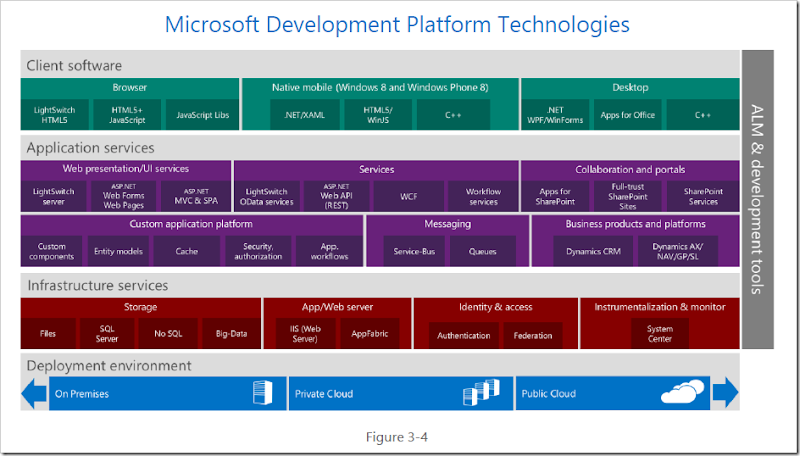This screenshot has height=456, width=800.
Task: Select the Federation box
Action: point(533,335)
